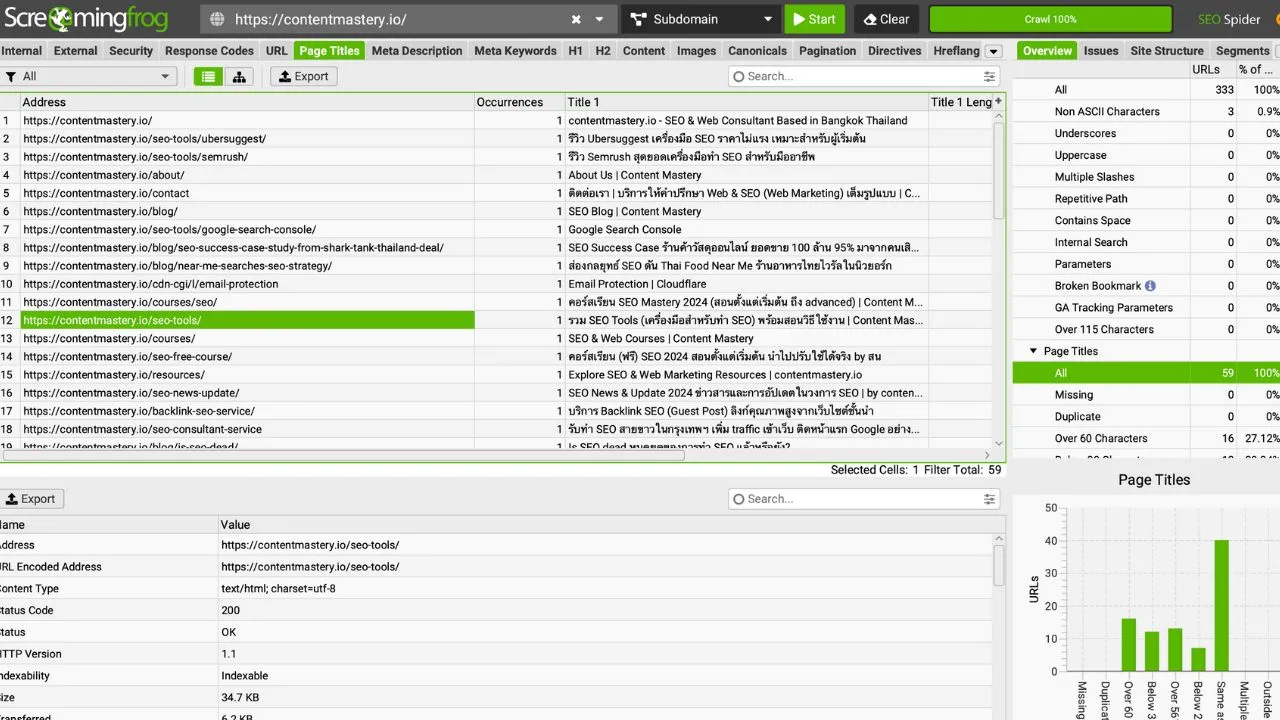Click Broken Bookmark info icon
Viewport: 1280px width, 720px height.
coord(1150,286)
